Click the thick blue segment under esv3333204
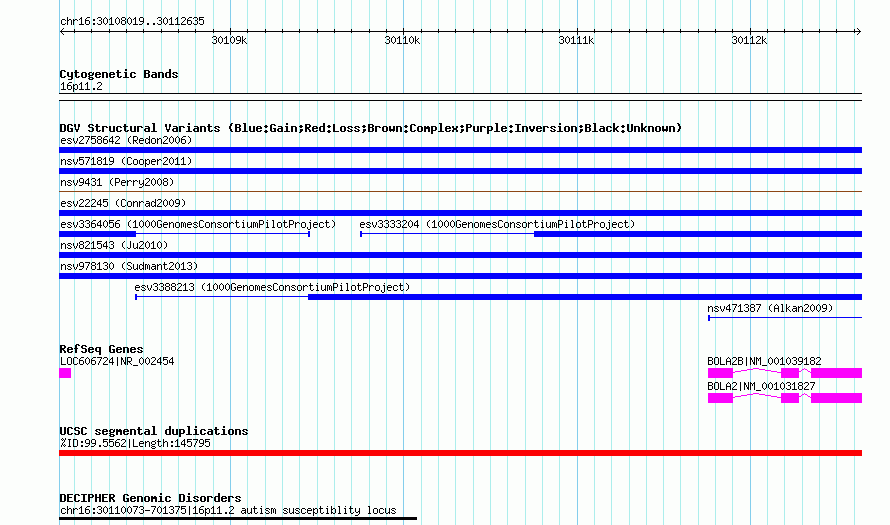Viewport: 890px width, 525px height. [698, 234]
